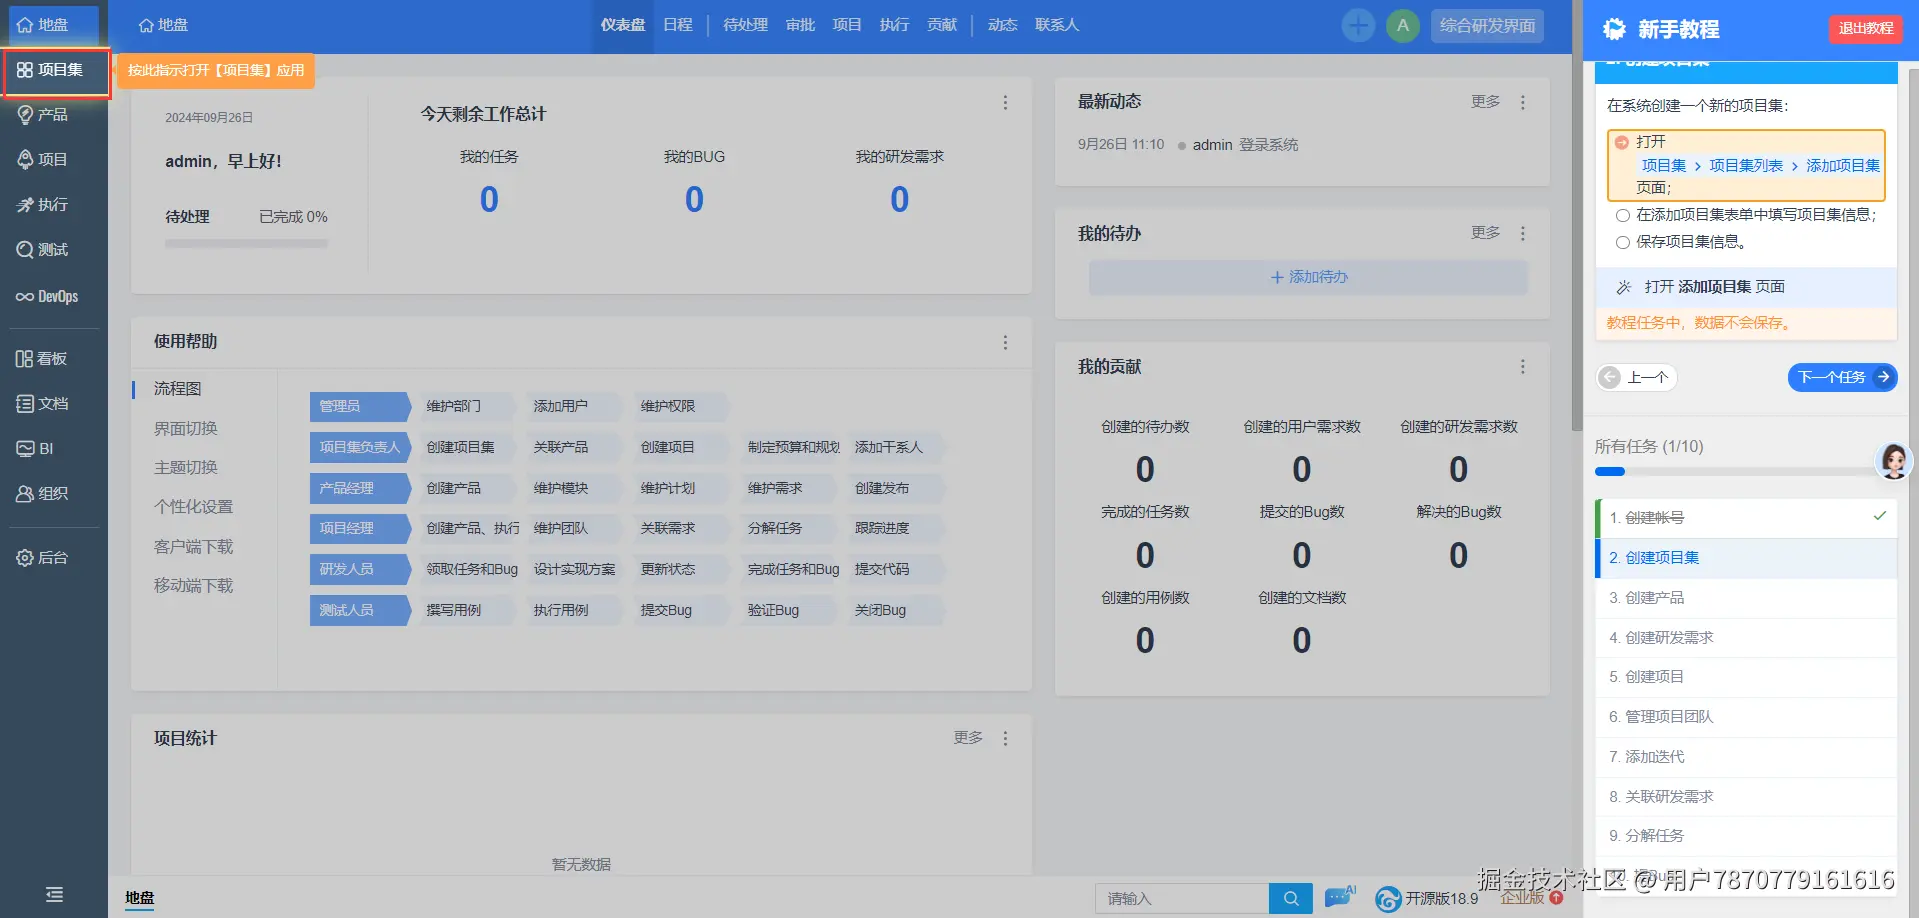Click the 下一个任务 button
1919x918 pixels.
click(x=1842, y=377)
